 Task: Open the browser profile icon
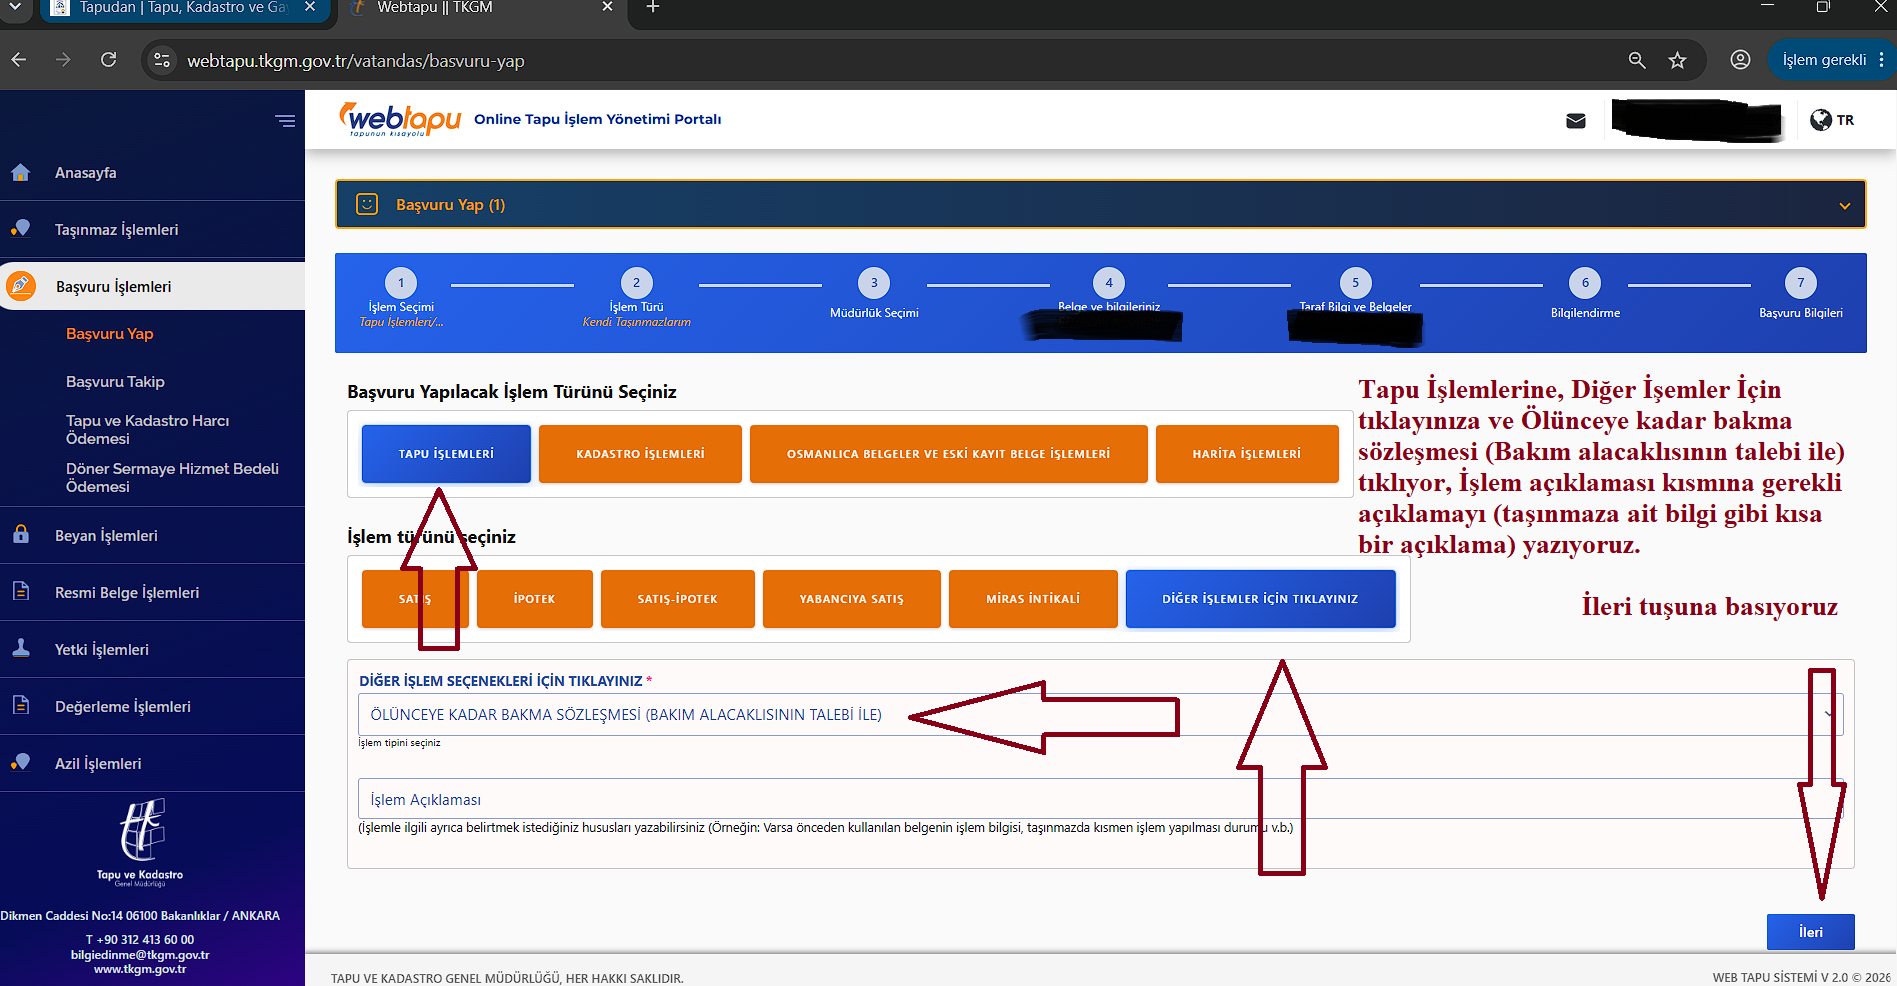coord(1740,60)
